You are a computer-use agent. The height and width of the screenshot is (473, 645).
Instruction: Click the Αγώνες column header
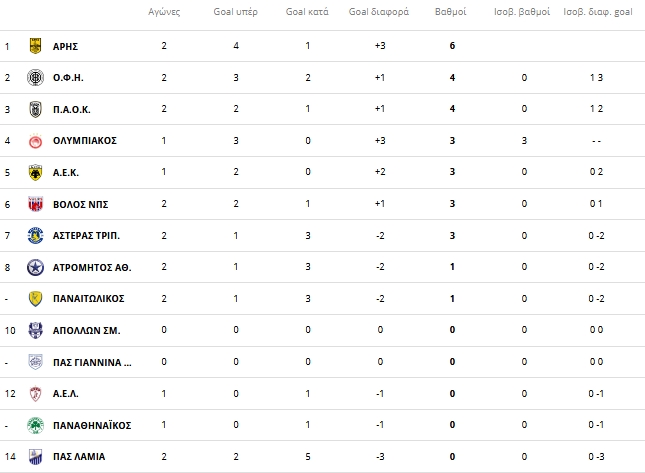pos(164,12)
